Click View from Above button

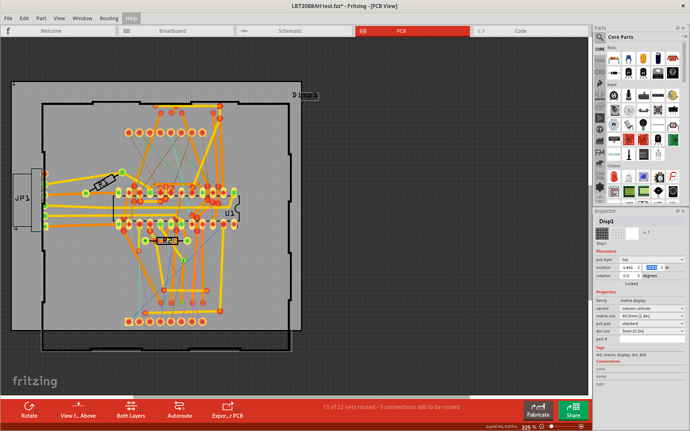click(x=78, y=410)
